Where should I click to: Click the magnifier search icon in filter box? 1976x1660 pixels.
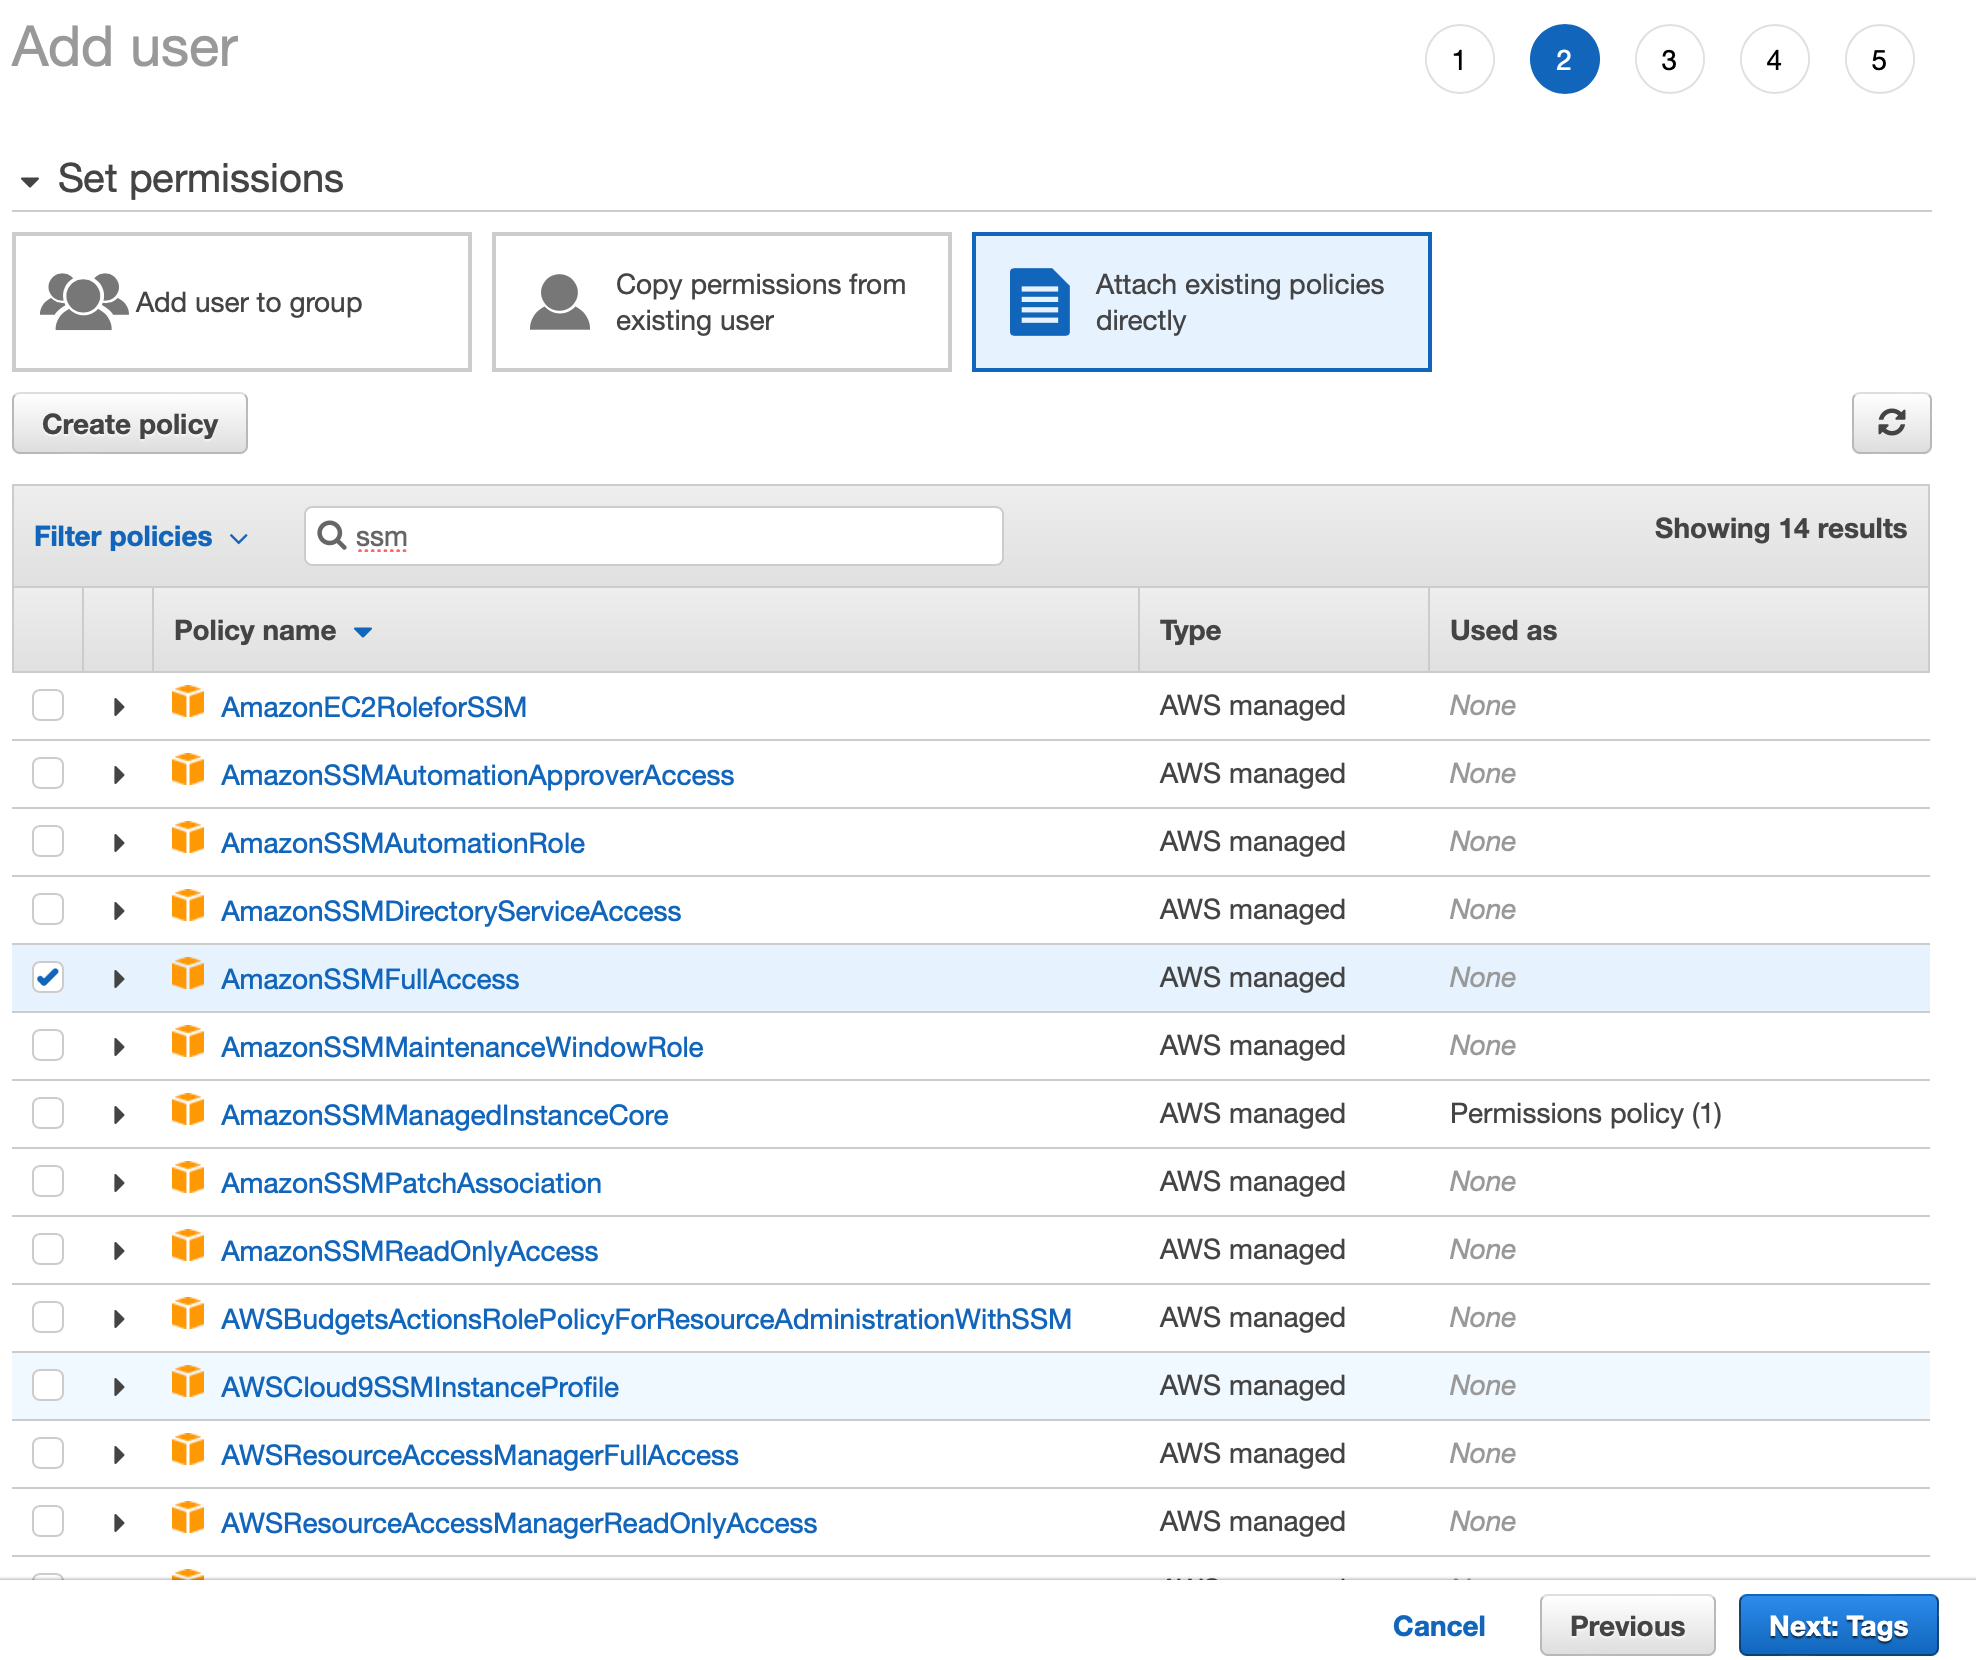point(331,535)
